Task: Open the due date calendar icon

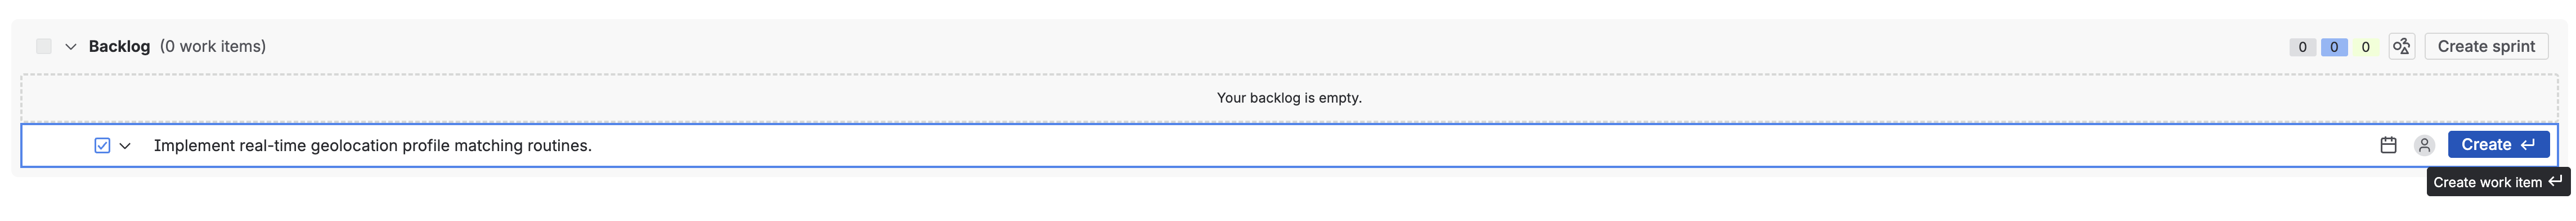Action: coord(2388,145)
